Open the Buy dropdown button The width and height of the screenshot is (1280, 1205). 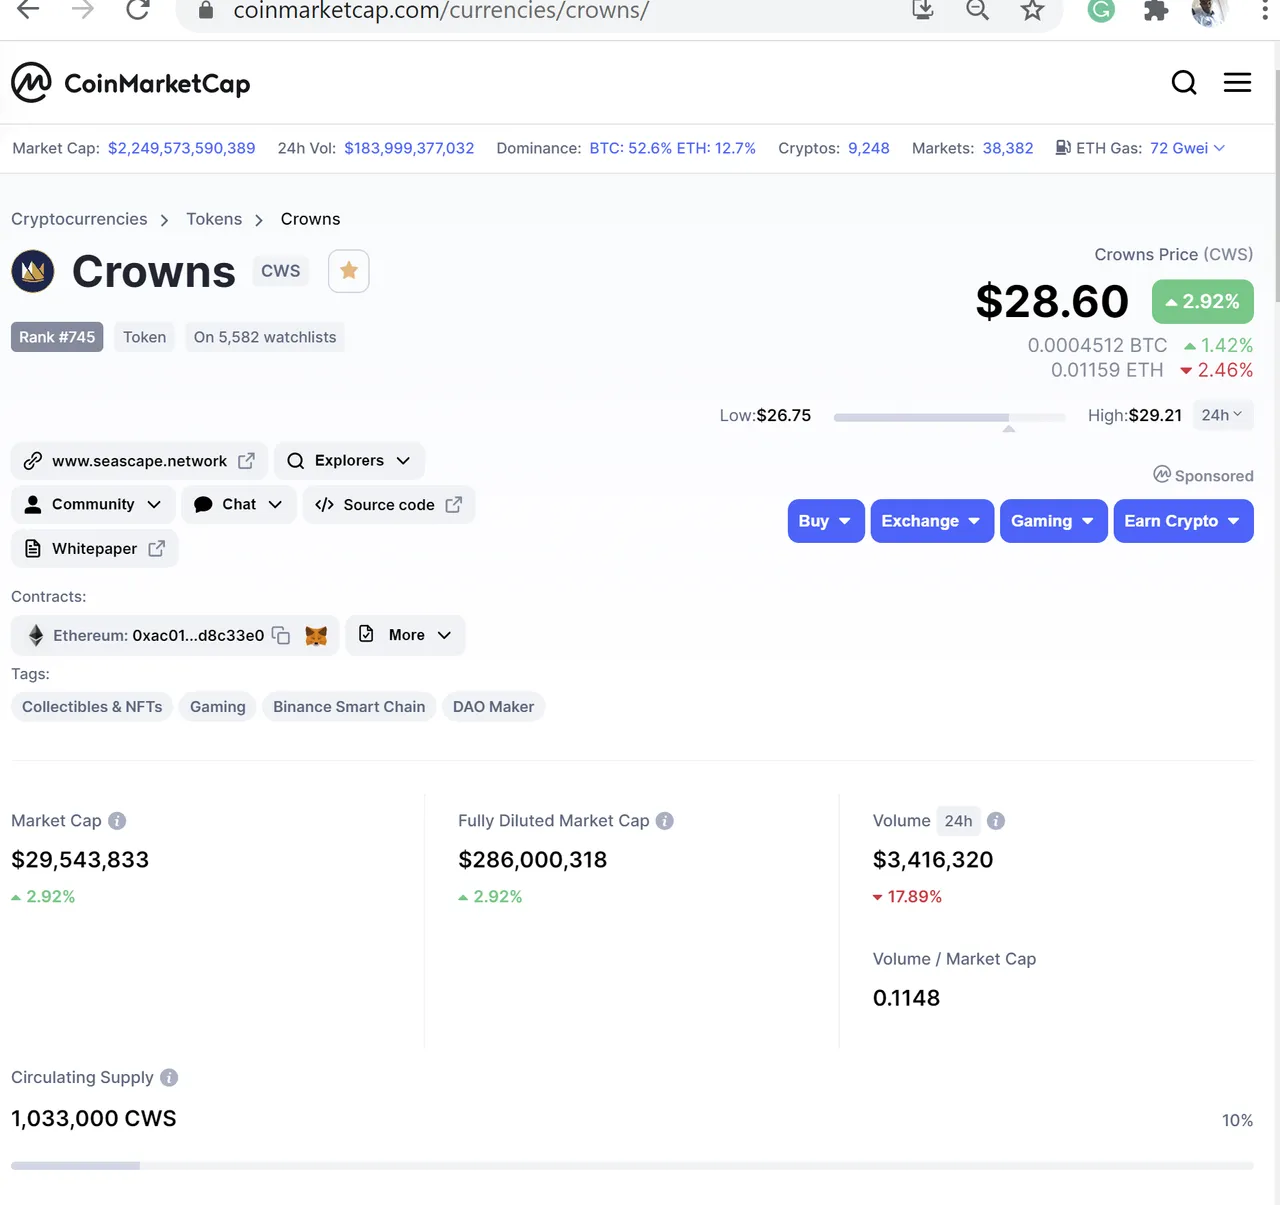(x=826, y=521)
